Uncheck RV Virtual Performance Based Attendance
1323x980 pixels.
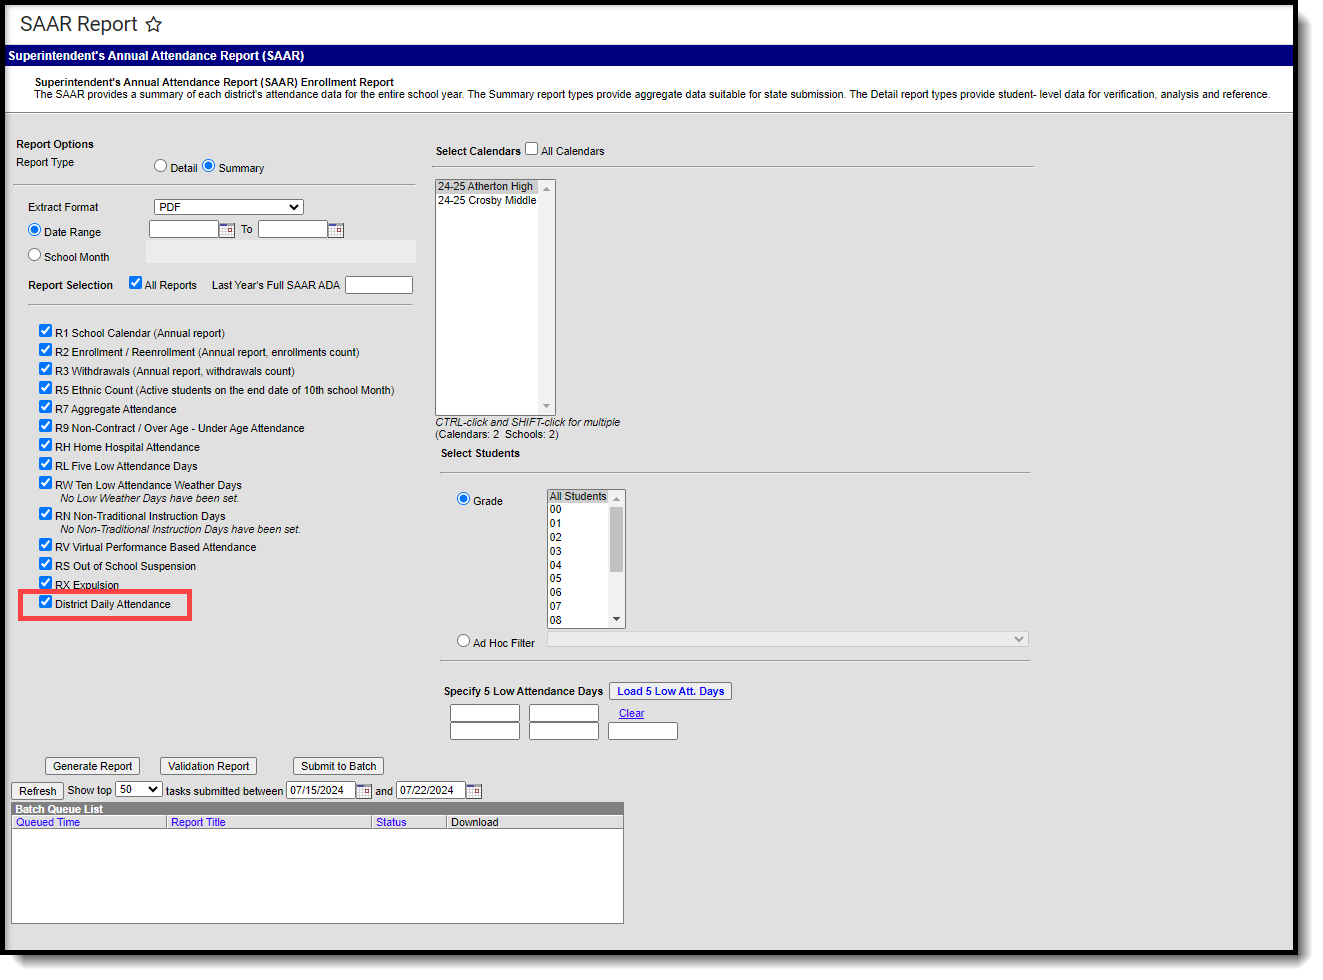tap(46, 545)
